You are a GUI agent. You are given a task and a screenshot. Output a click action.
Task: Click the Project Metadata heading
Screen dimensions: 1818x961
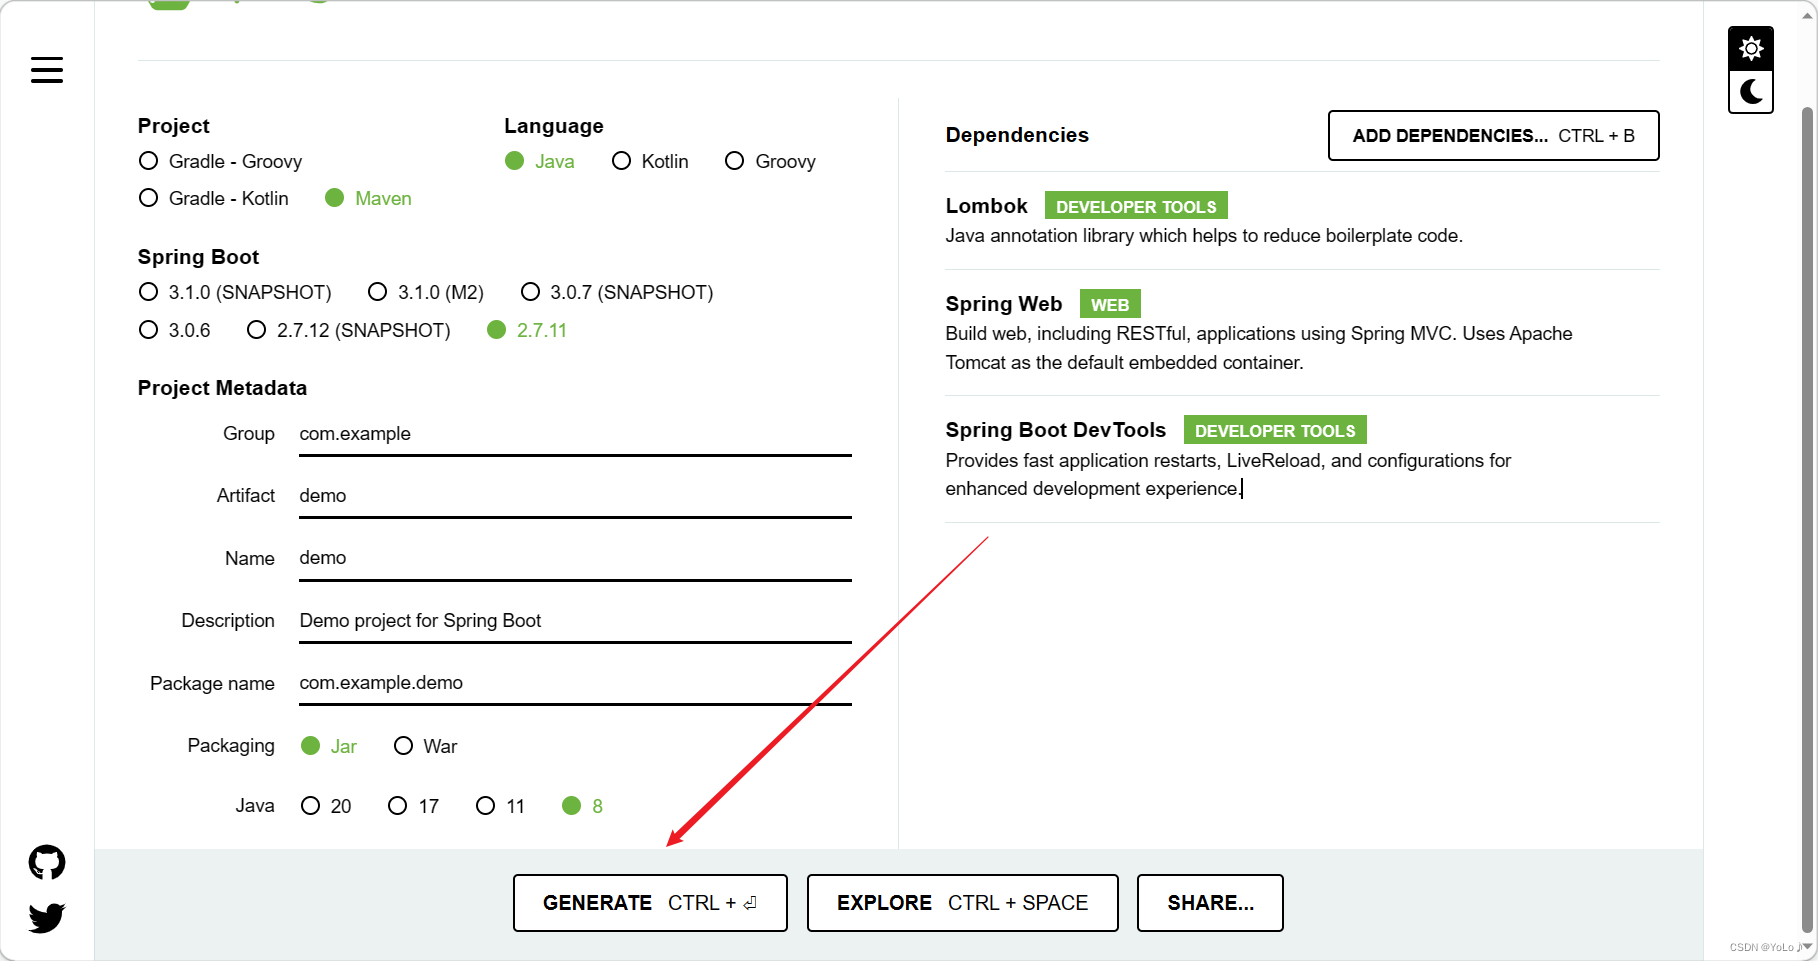coord(222,388)
